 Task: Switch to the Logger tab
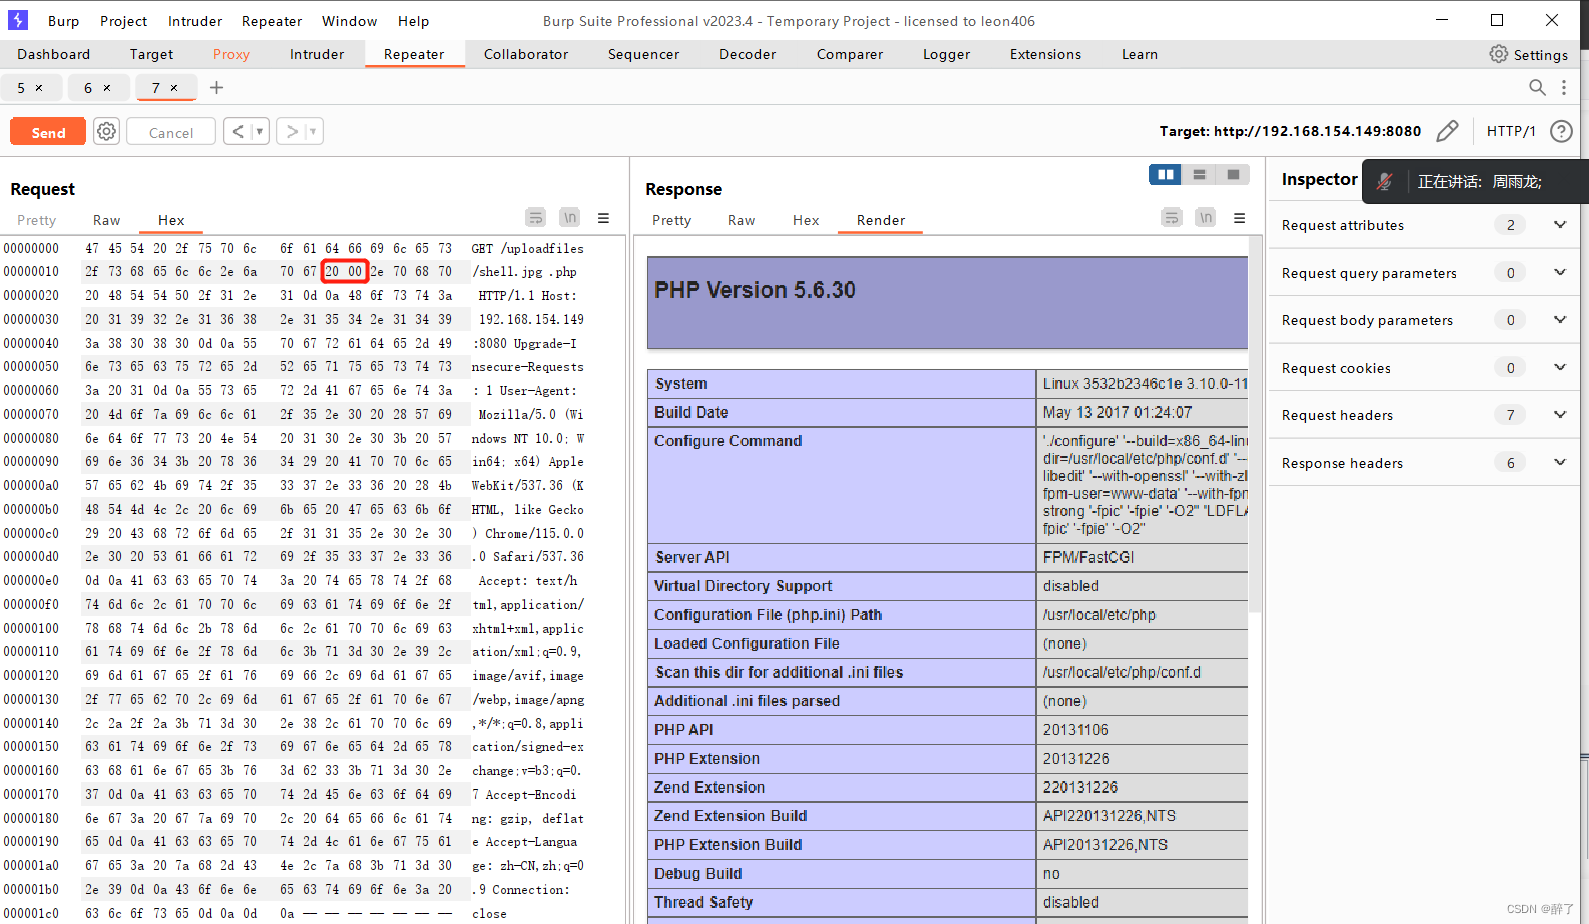pos(946,54)
